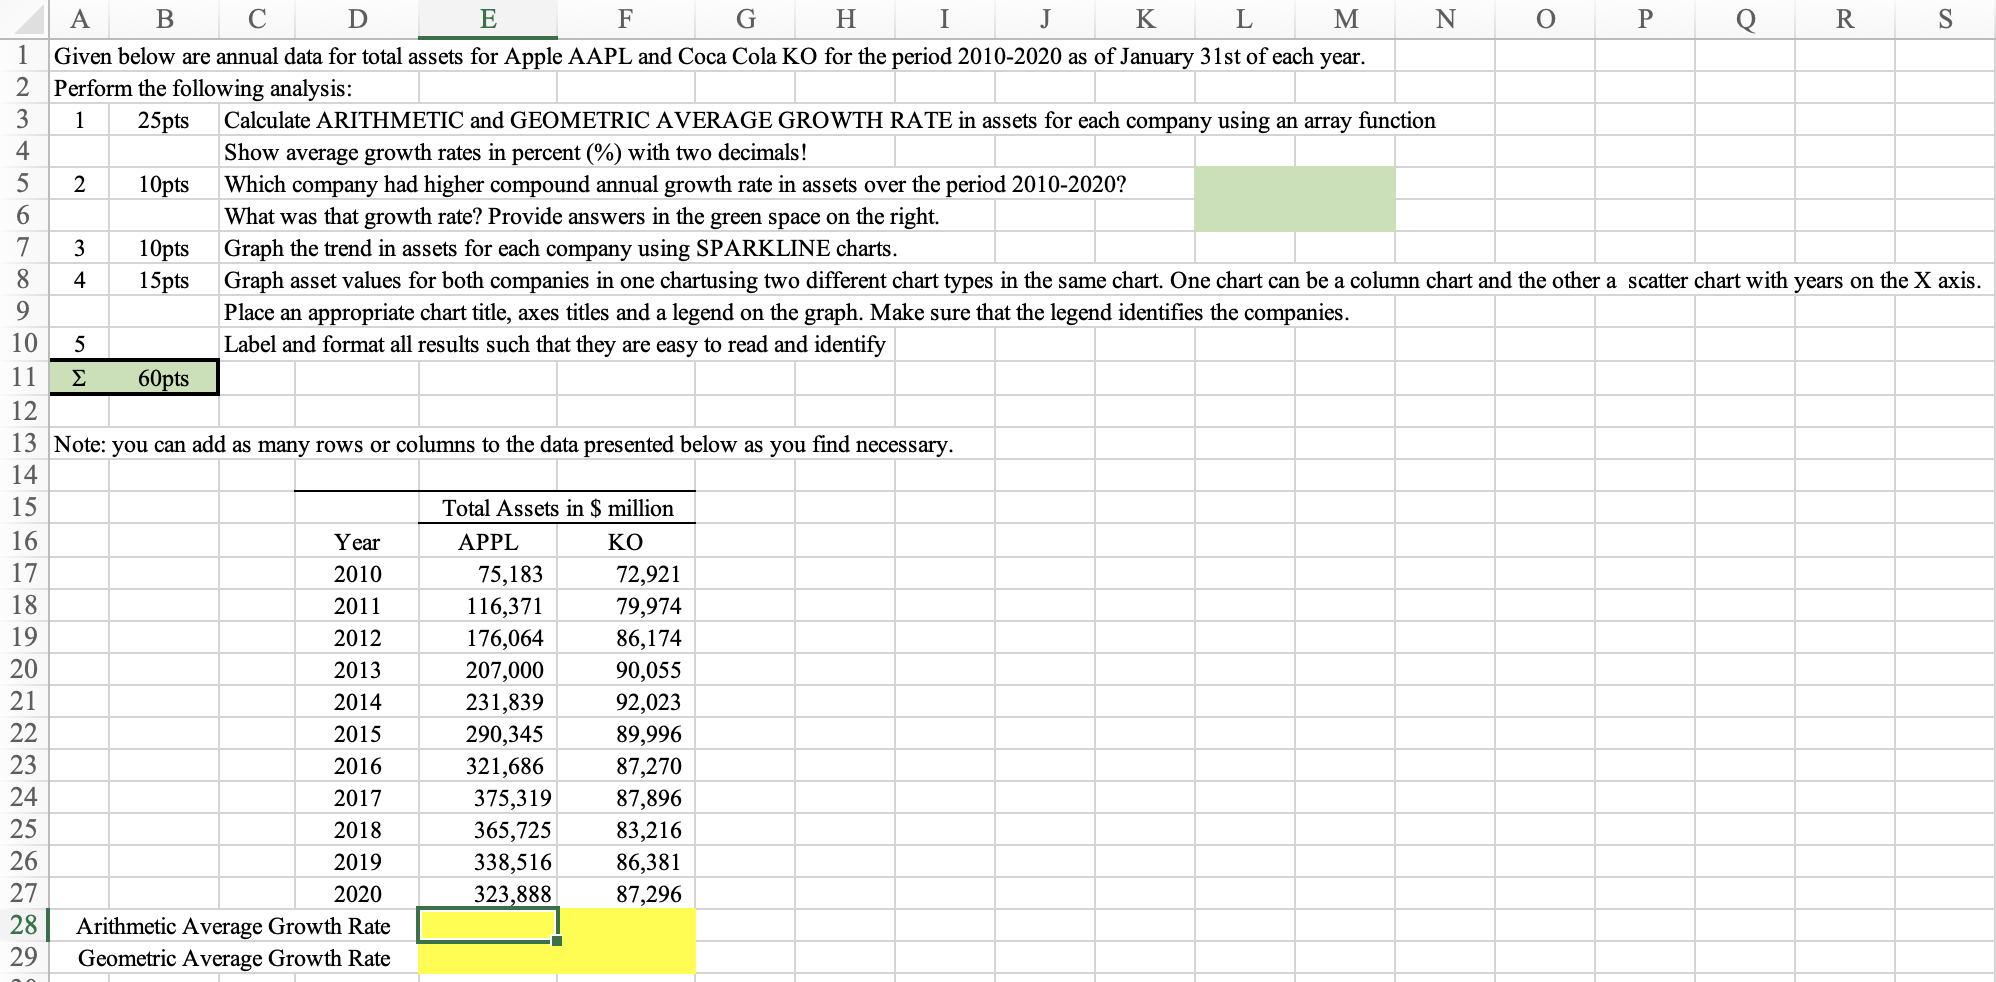Click the Σ sum symbol cell
1996x982 pixels.
coord(79,378)
